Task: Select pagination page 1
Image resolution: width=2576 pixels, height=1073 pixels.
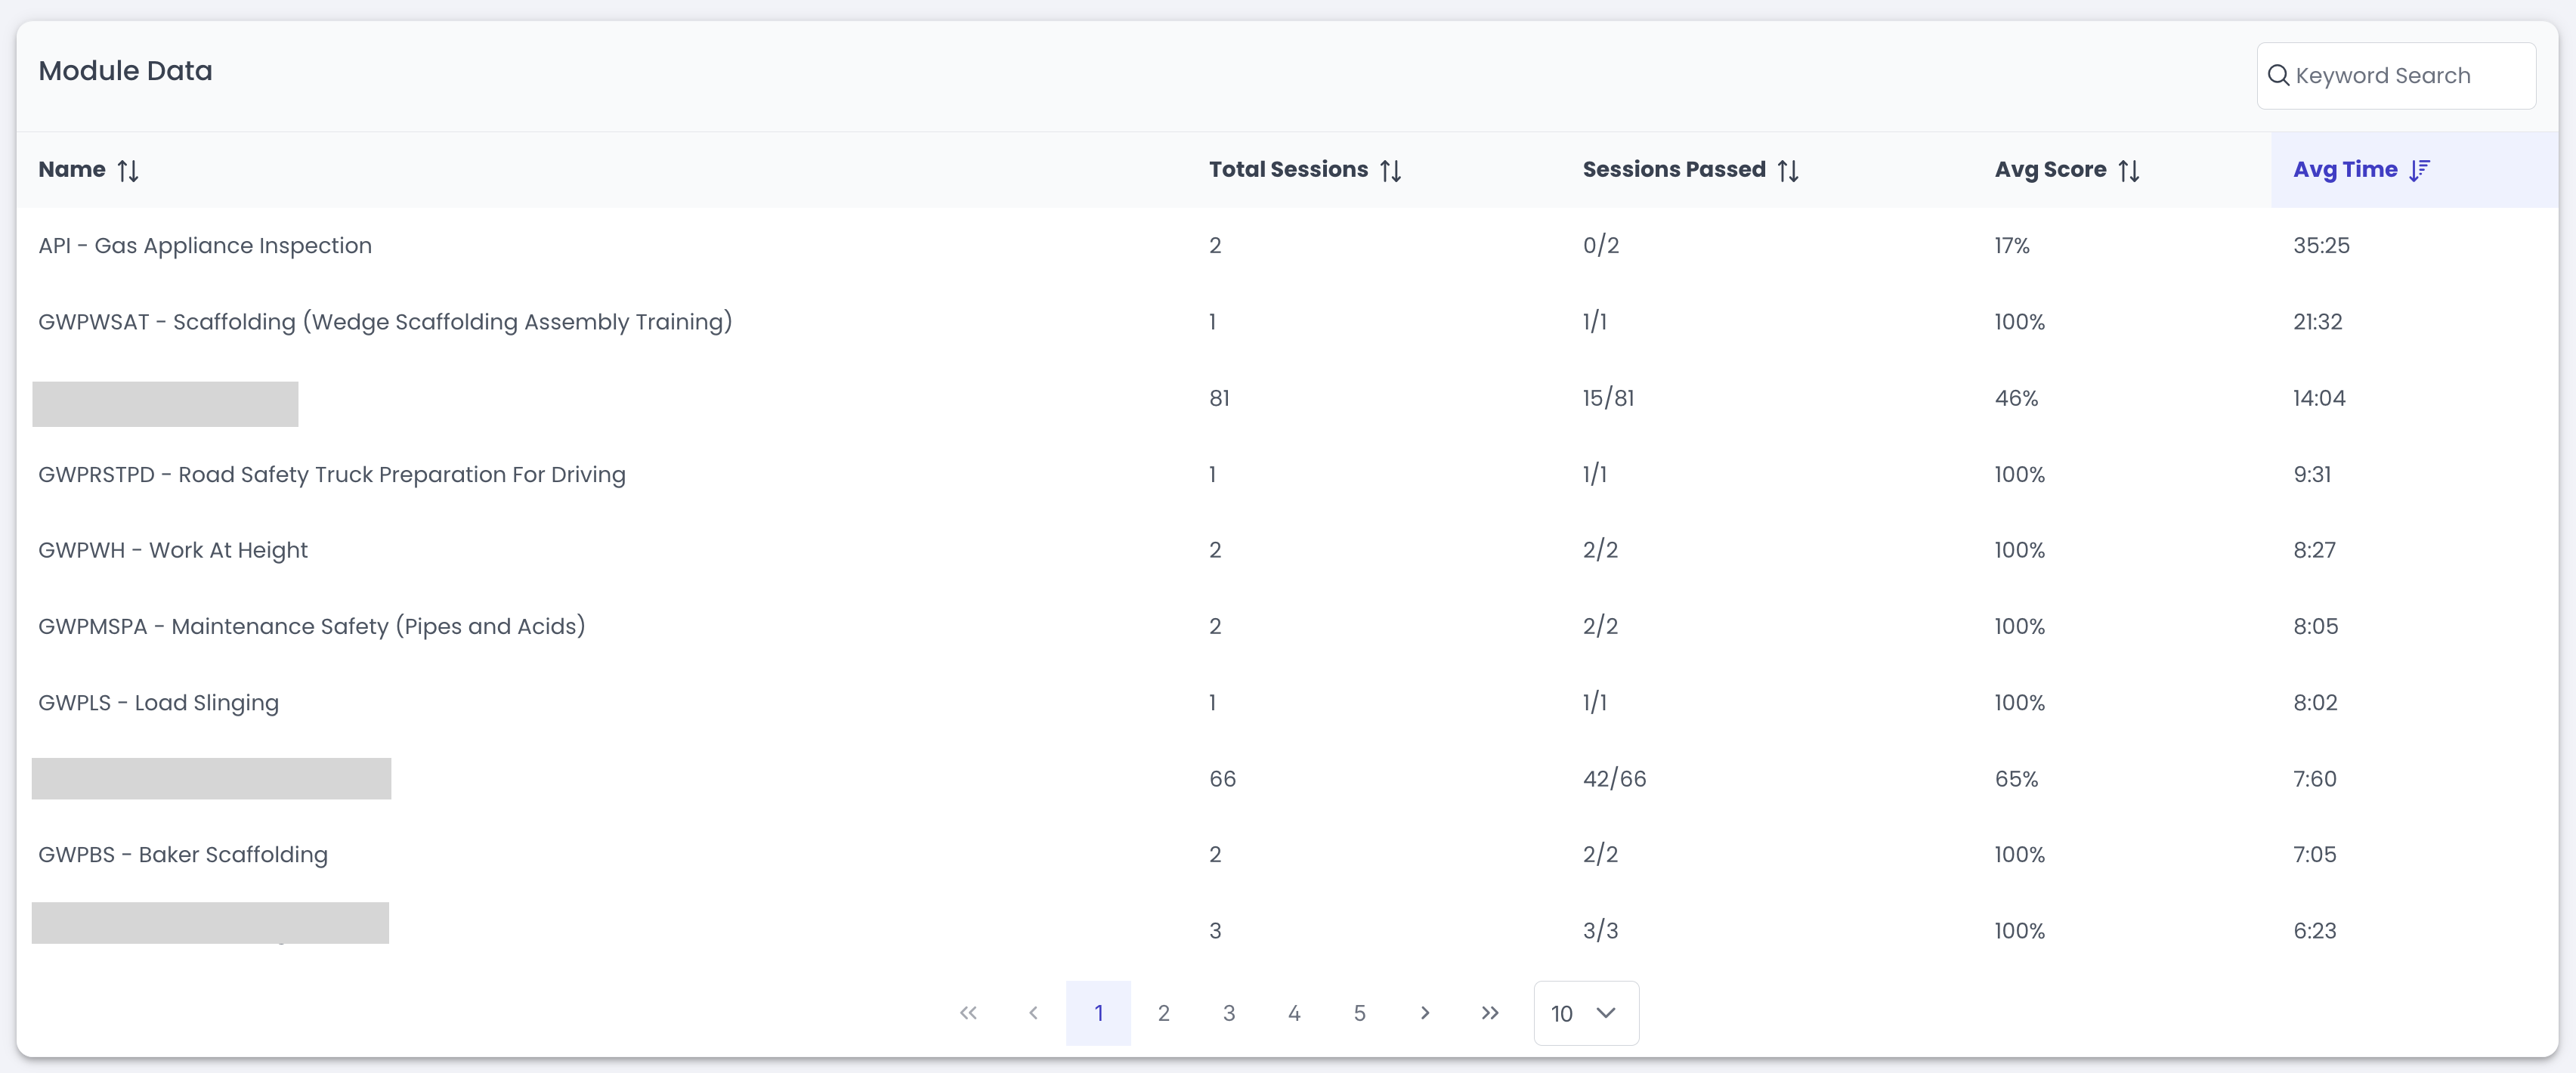Action: (x=1098, y=1013)
